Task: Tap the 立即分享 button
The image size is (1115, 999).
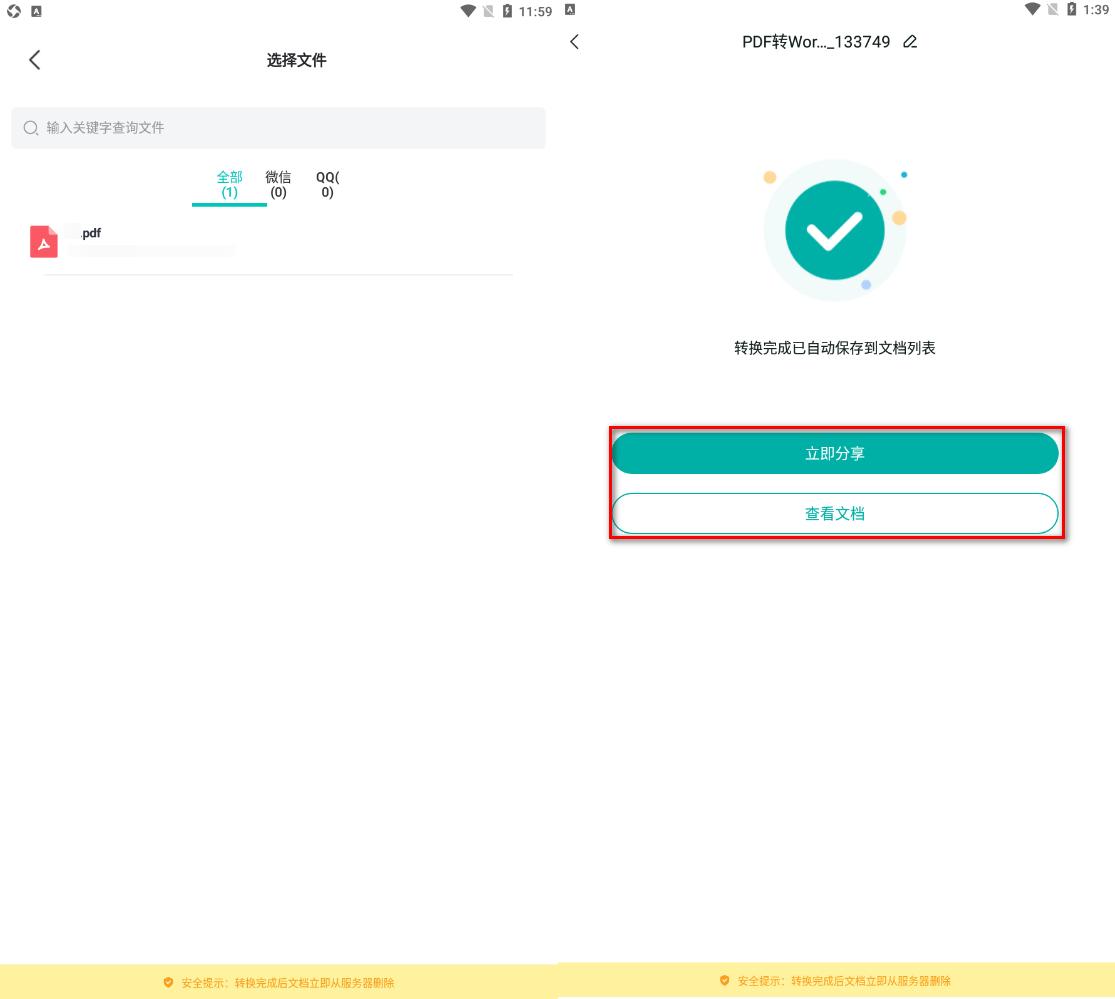Action: [x=835, y=454]
